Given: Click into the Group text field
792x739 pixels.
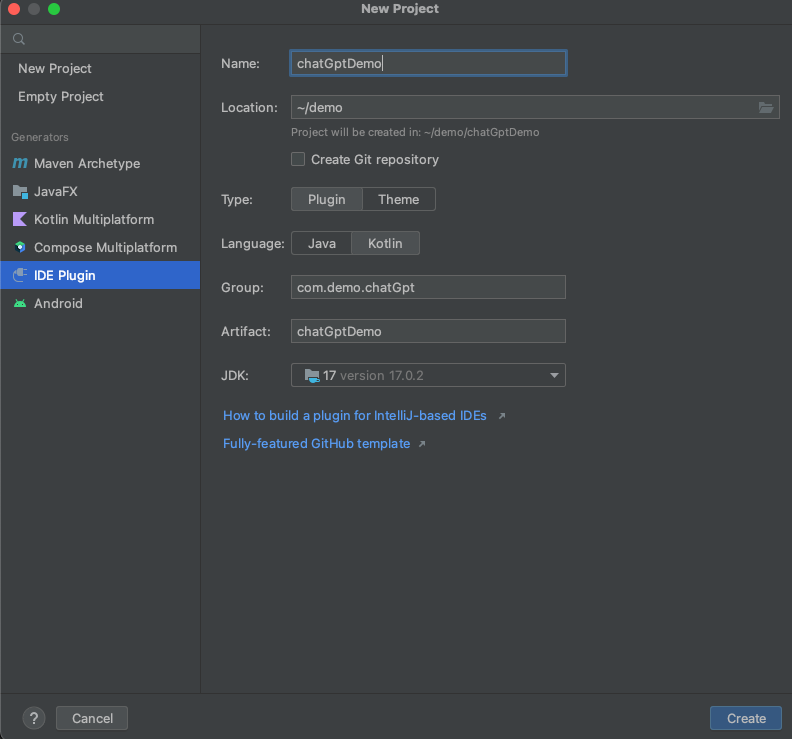Looking at the screenshot, I should pyautogui.click(x=428, y=287).
